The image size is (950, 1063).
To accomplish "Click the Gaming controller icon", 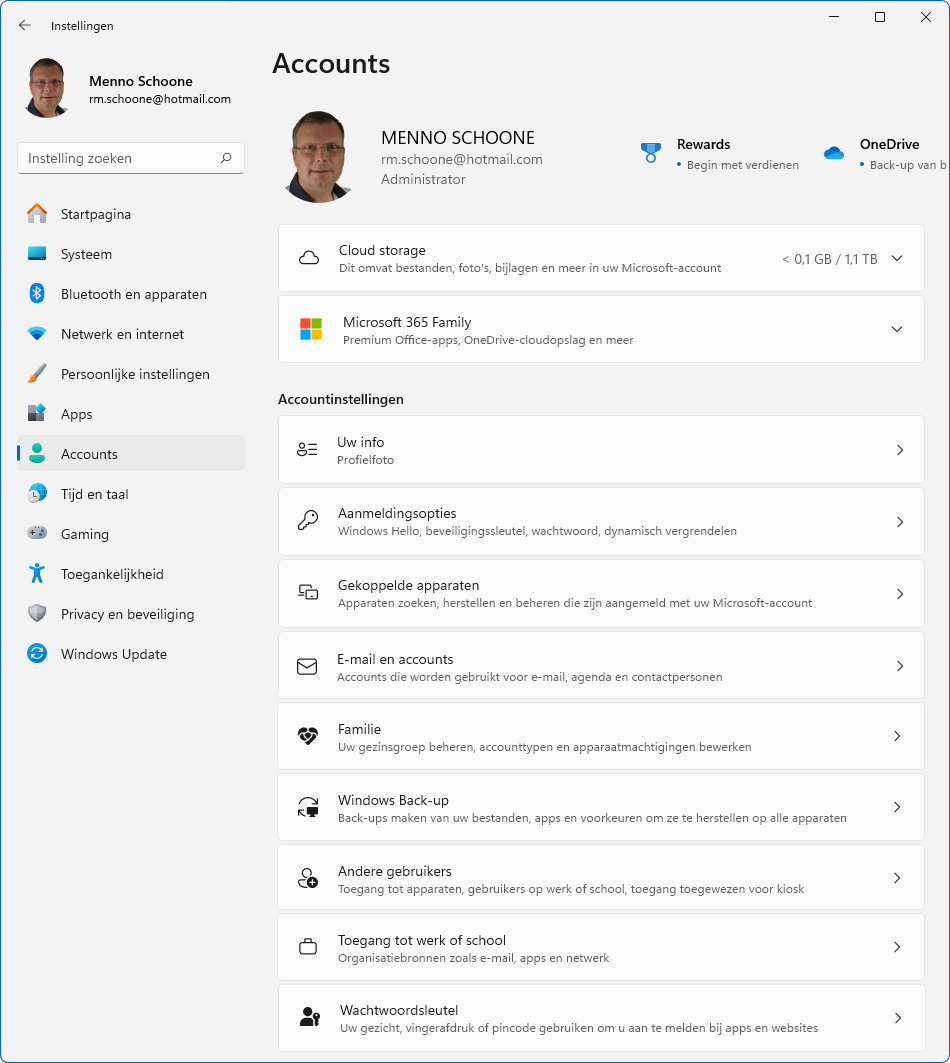I will pyautogui.click(x=37, y=533).
